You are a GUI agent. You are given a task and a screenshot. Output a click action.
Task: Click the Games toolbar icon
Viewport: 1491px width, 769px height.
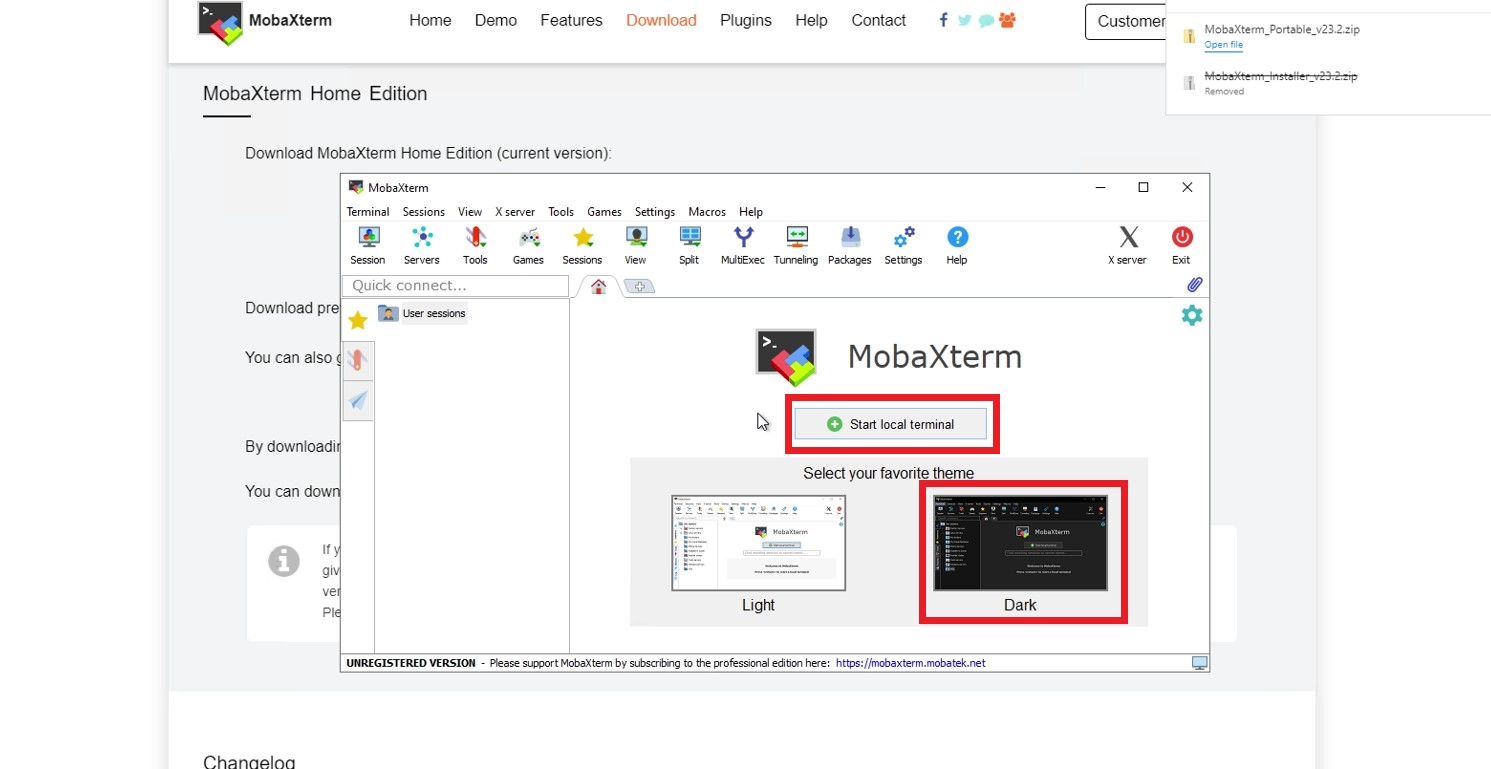tap(528, 245)
